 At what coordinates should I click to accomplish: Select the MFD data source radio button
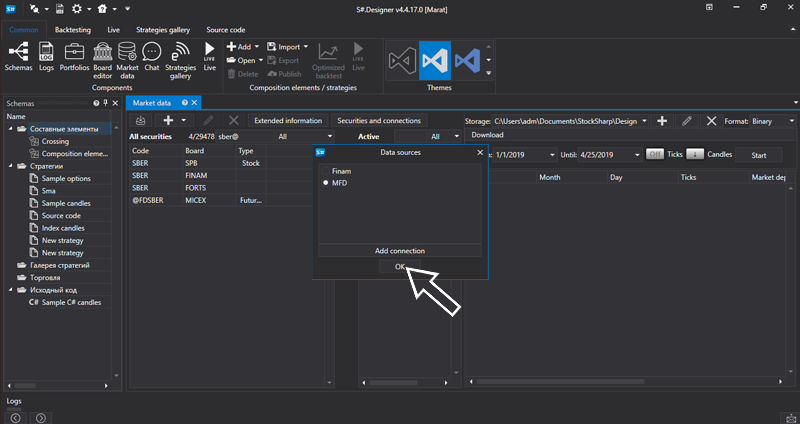(x=326, y=183)
